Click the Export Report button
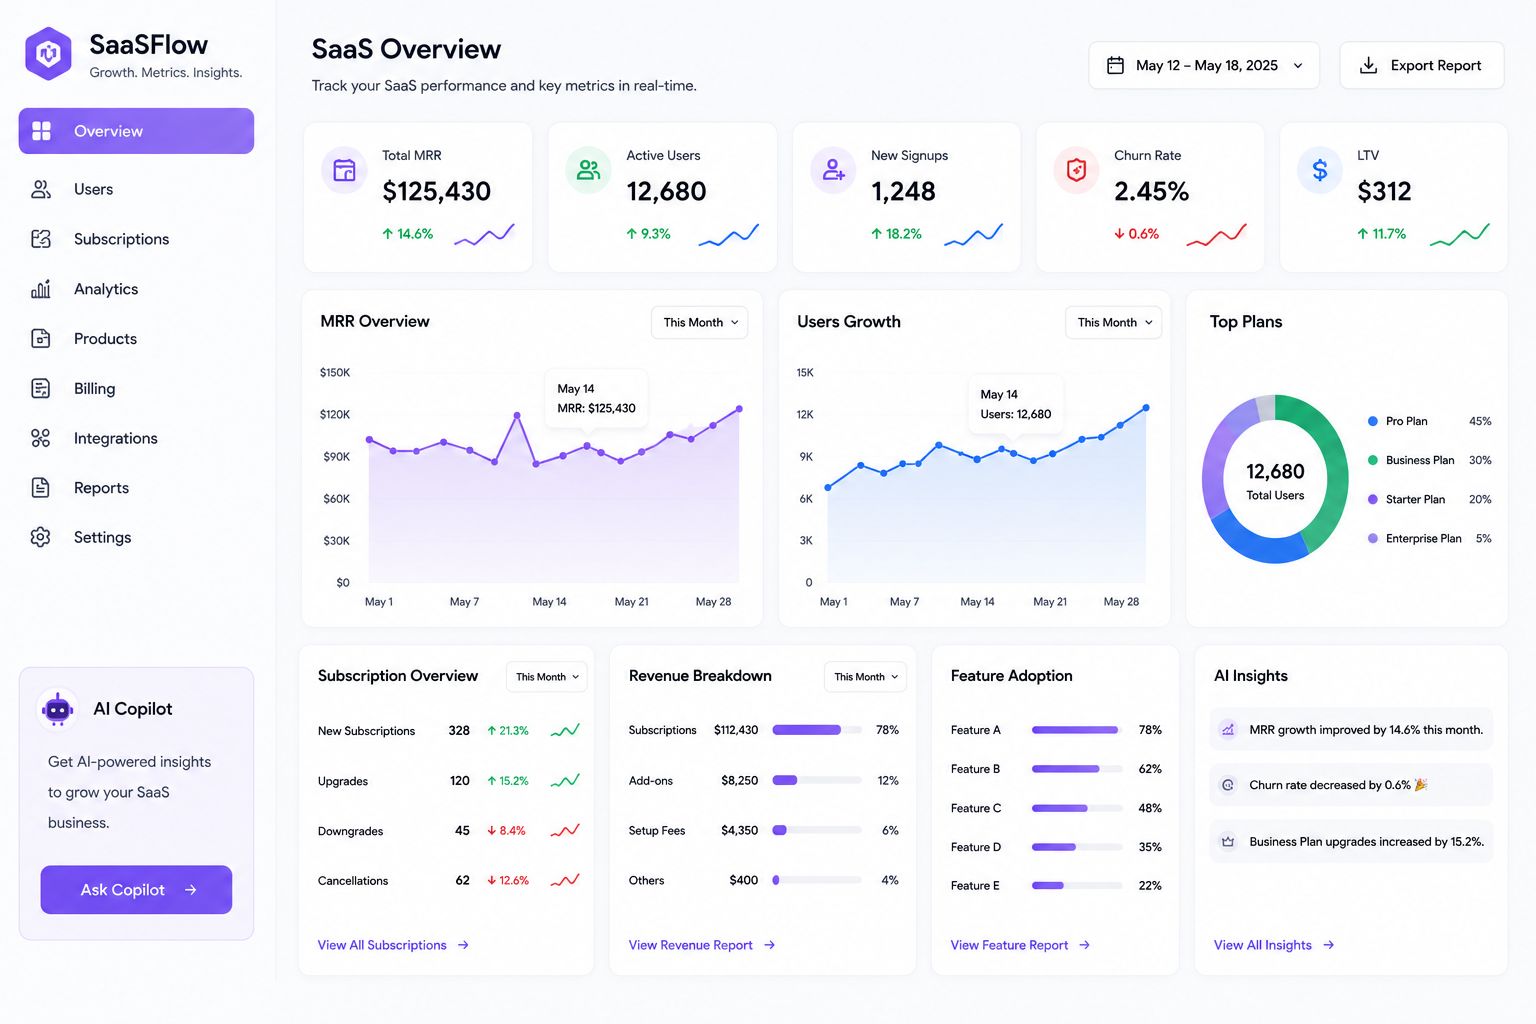Image resolution: width=1536 pixels, height=1024 pixels. (1422, 65)
